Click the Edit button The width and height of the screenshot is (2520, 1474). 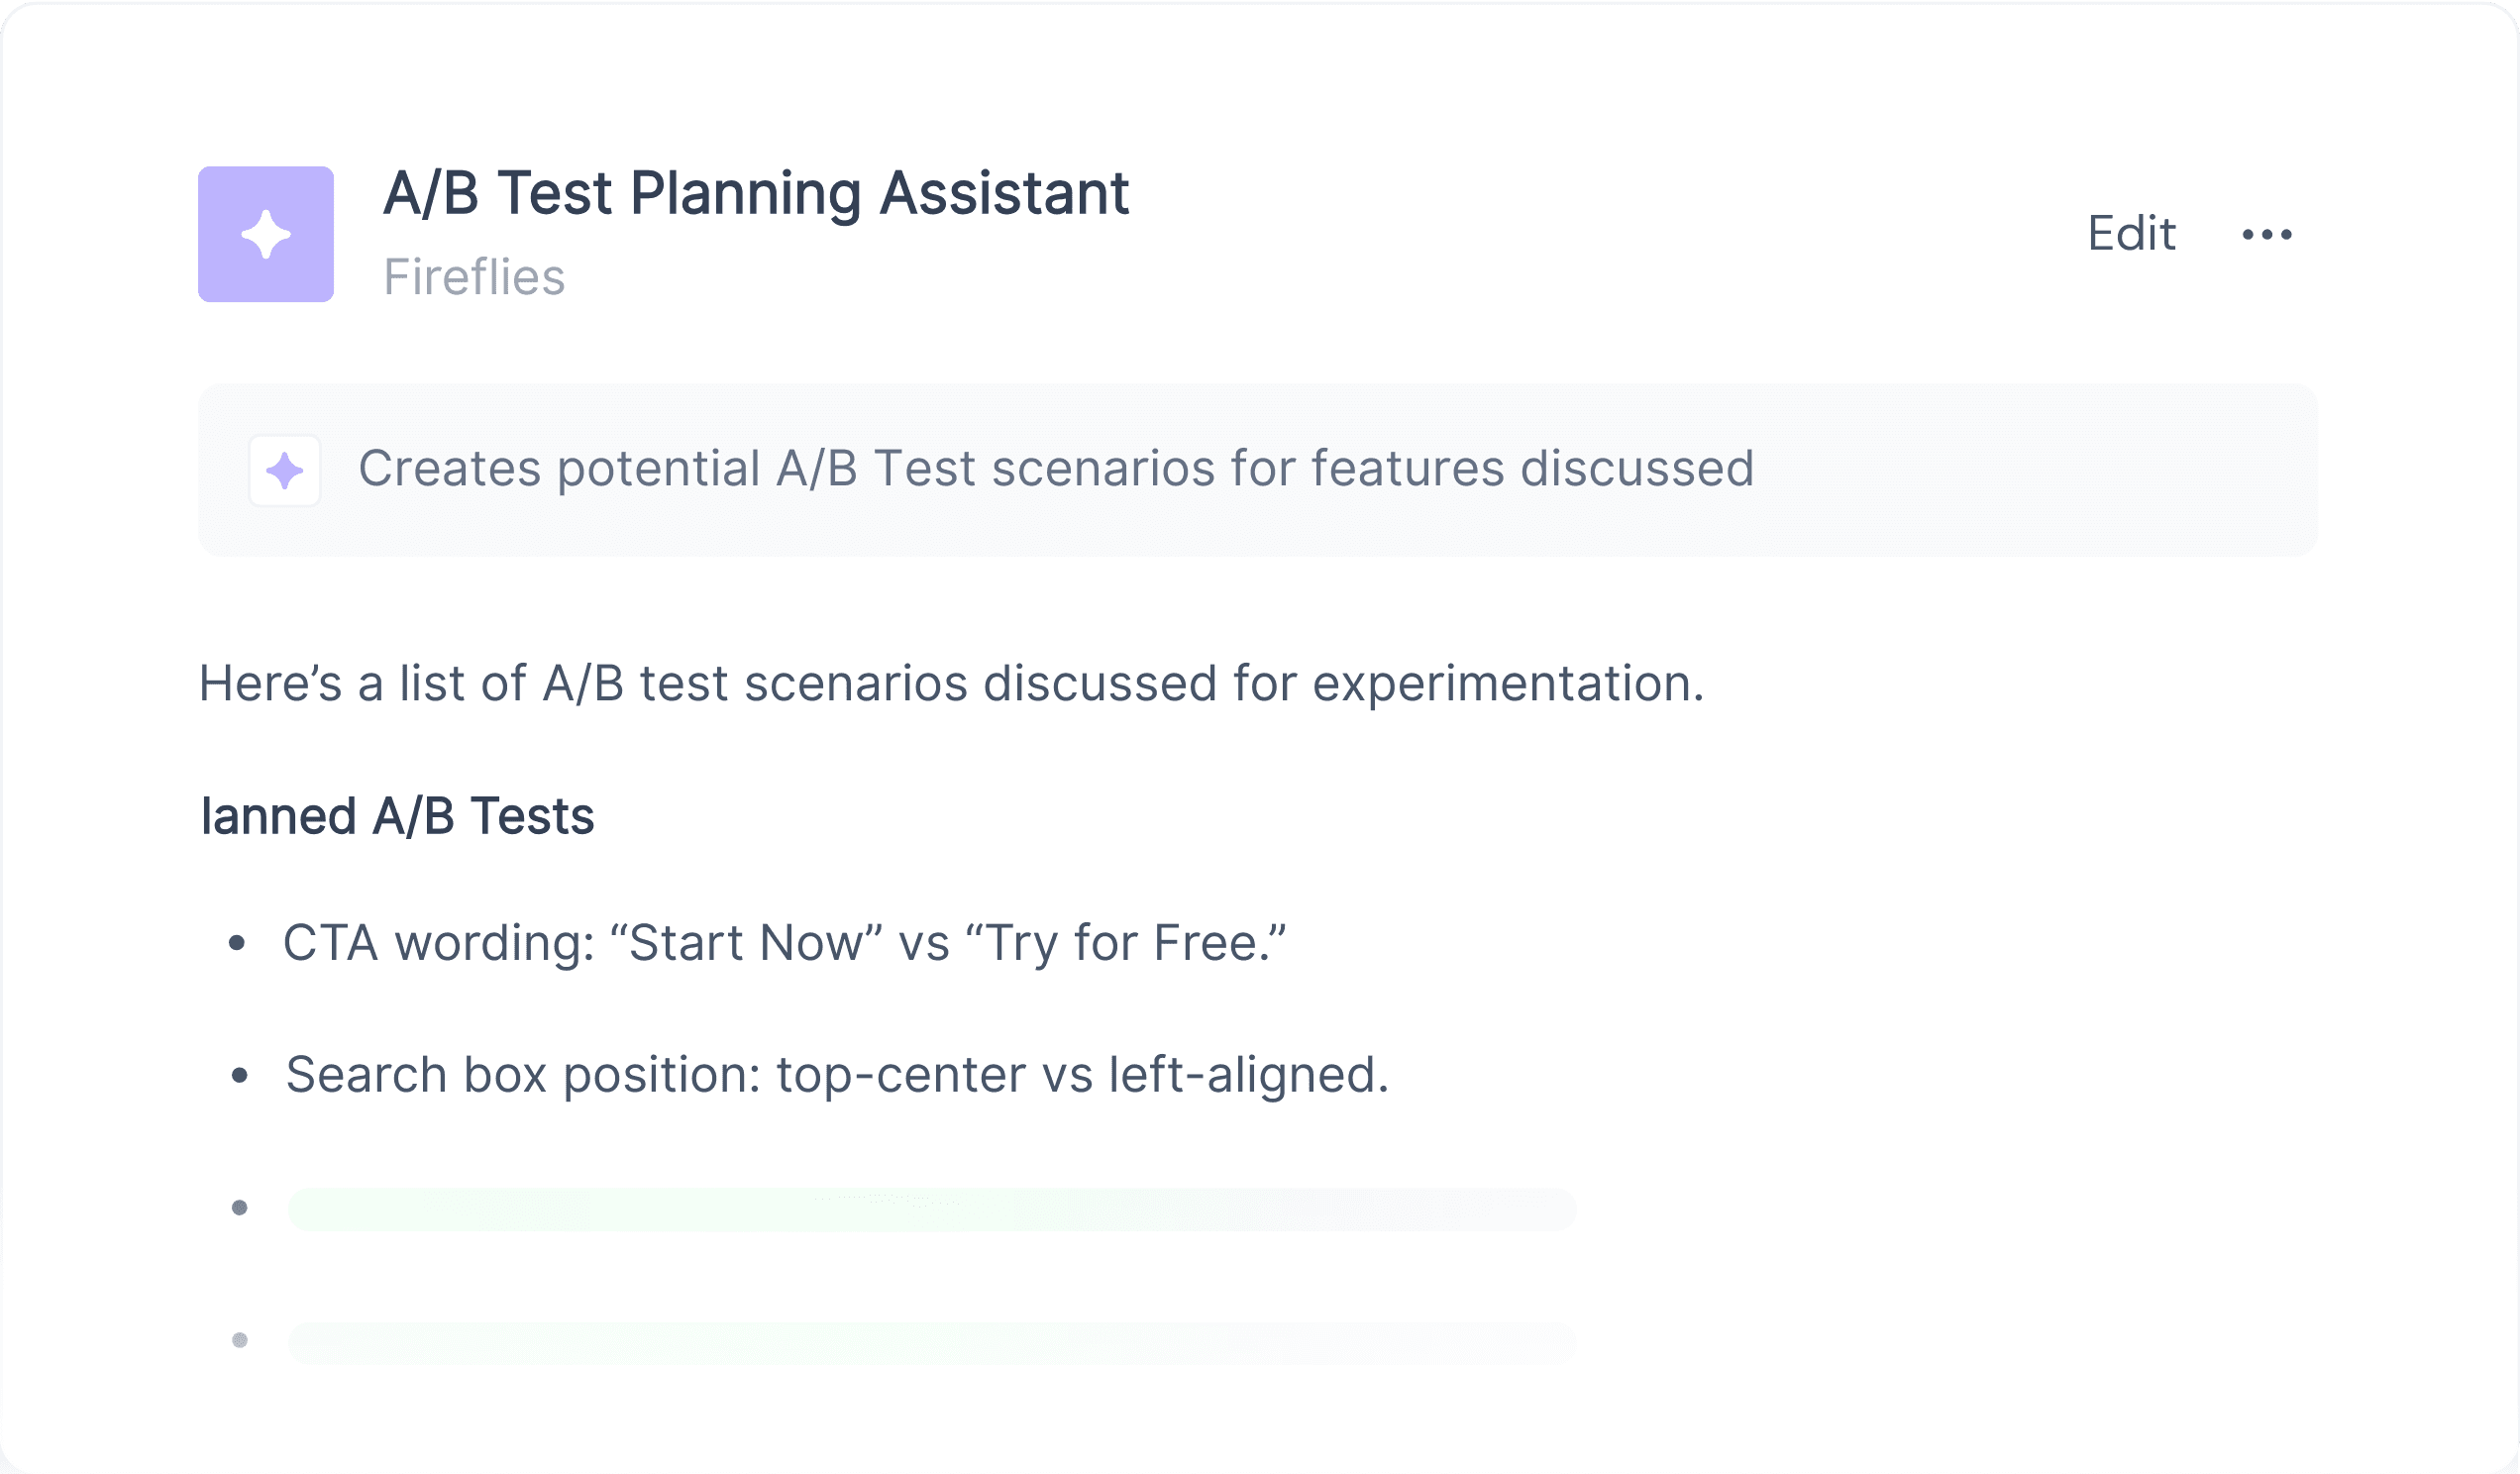[2131, 234]
